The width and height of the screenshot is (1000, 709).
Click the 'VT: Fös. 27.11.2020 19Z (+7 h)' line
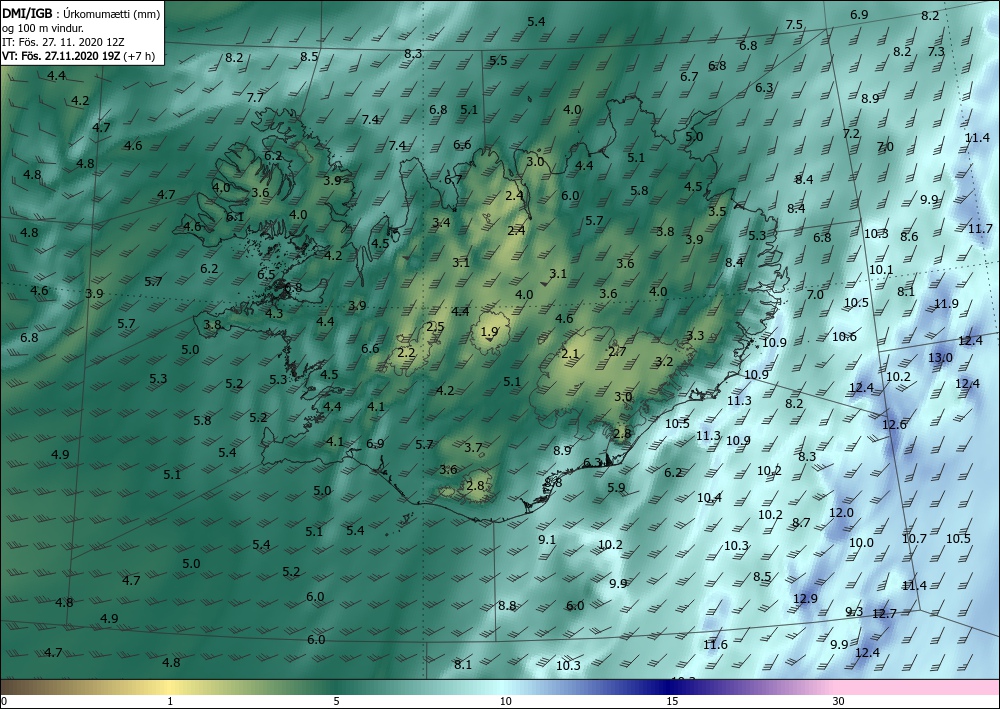point(78,56)
